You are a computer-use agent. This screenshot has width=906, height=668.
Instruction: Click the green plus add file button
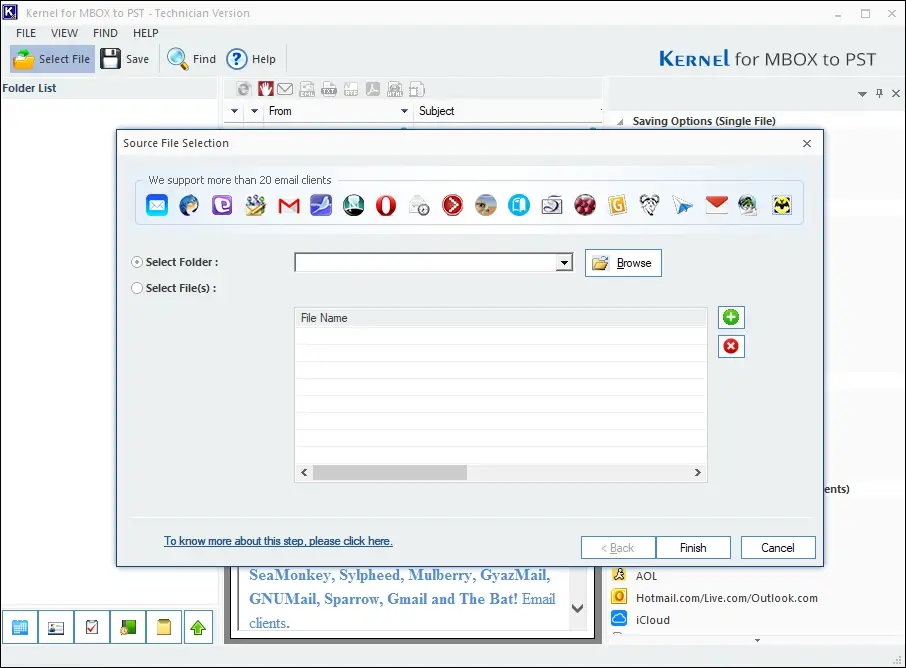click(731, 317)
